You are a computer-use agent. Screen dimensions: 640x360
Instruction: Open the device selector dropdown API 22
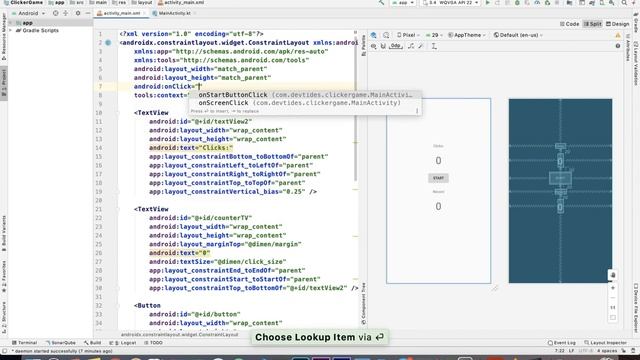[451, 2]
